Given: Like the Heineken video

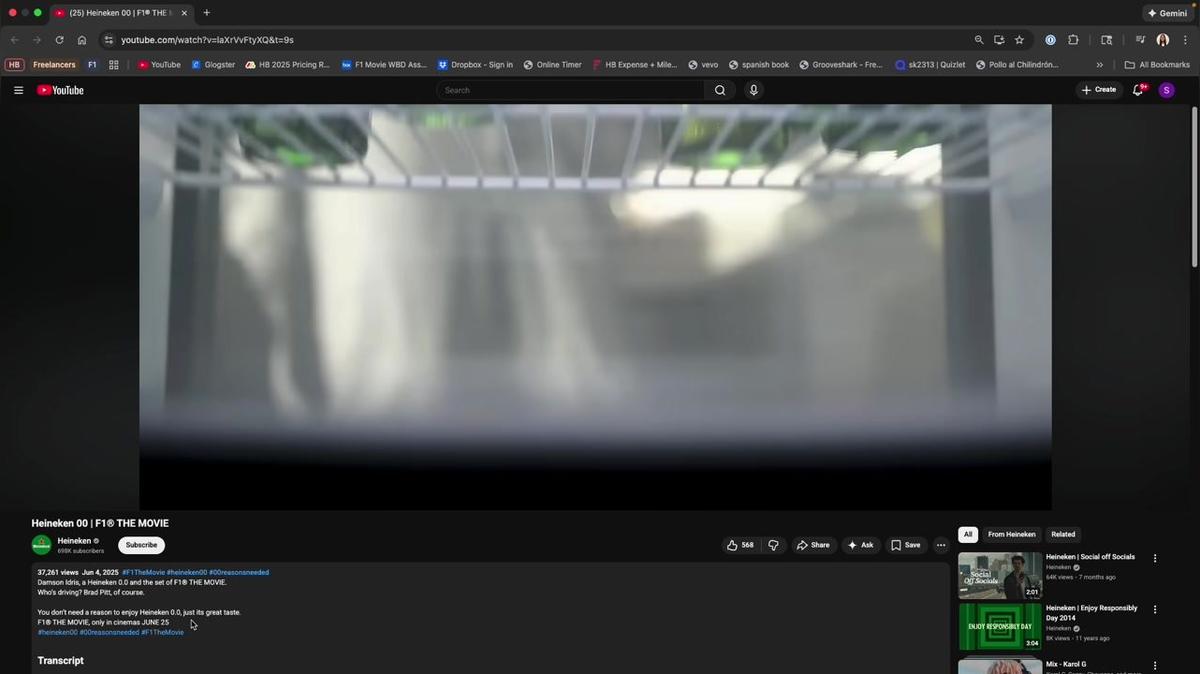Looking at the screenshot, I should 740,545.
